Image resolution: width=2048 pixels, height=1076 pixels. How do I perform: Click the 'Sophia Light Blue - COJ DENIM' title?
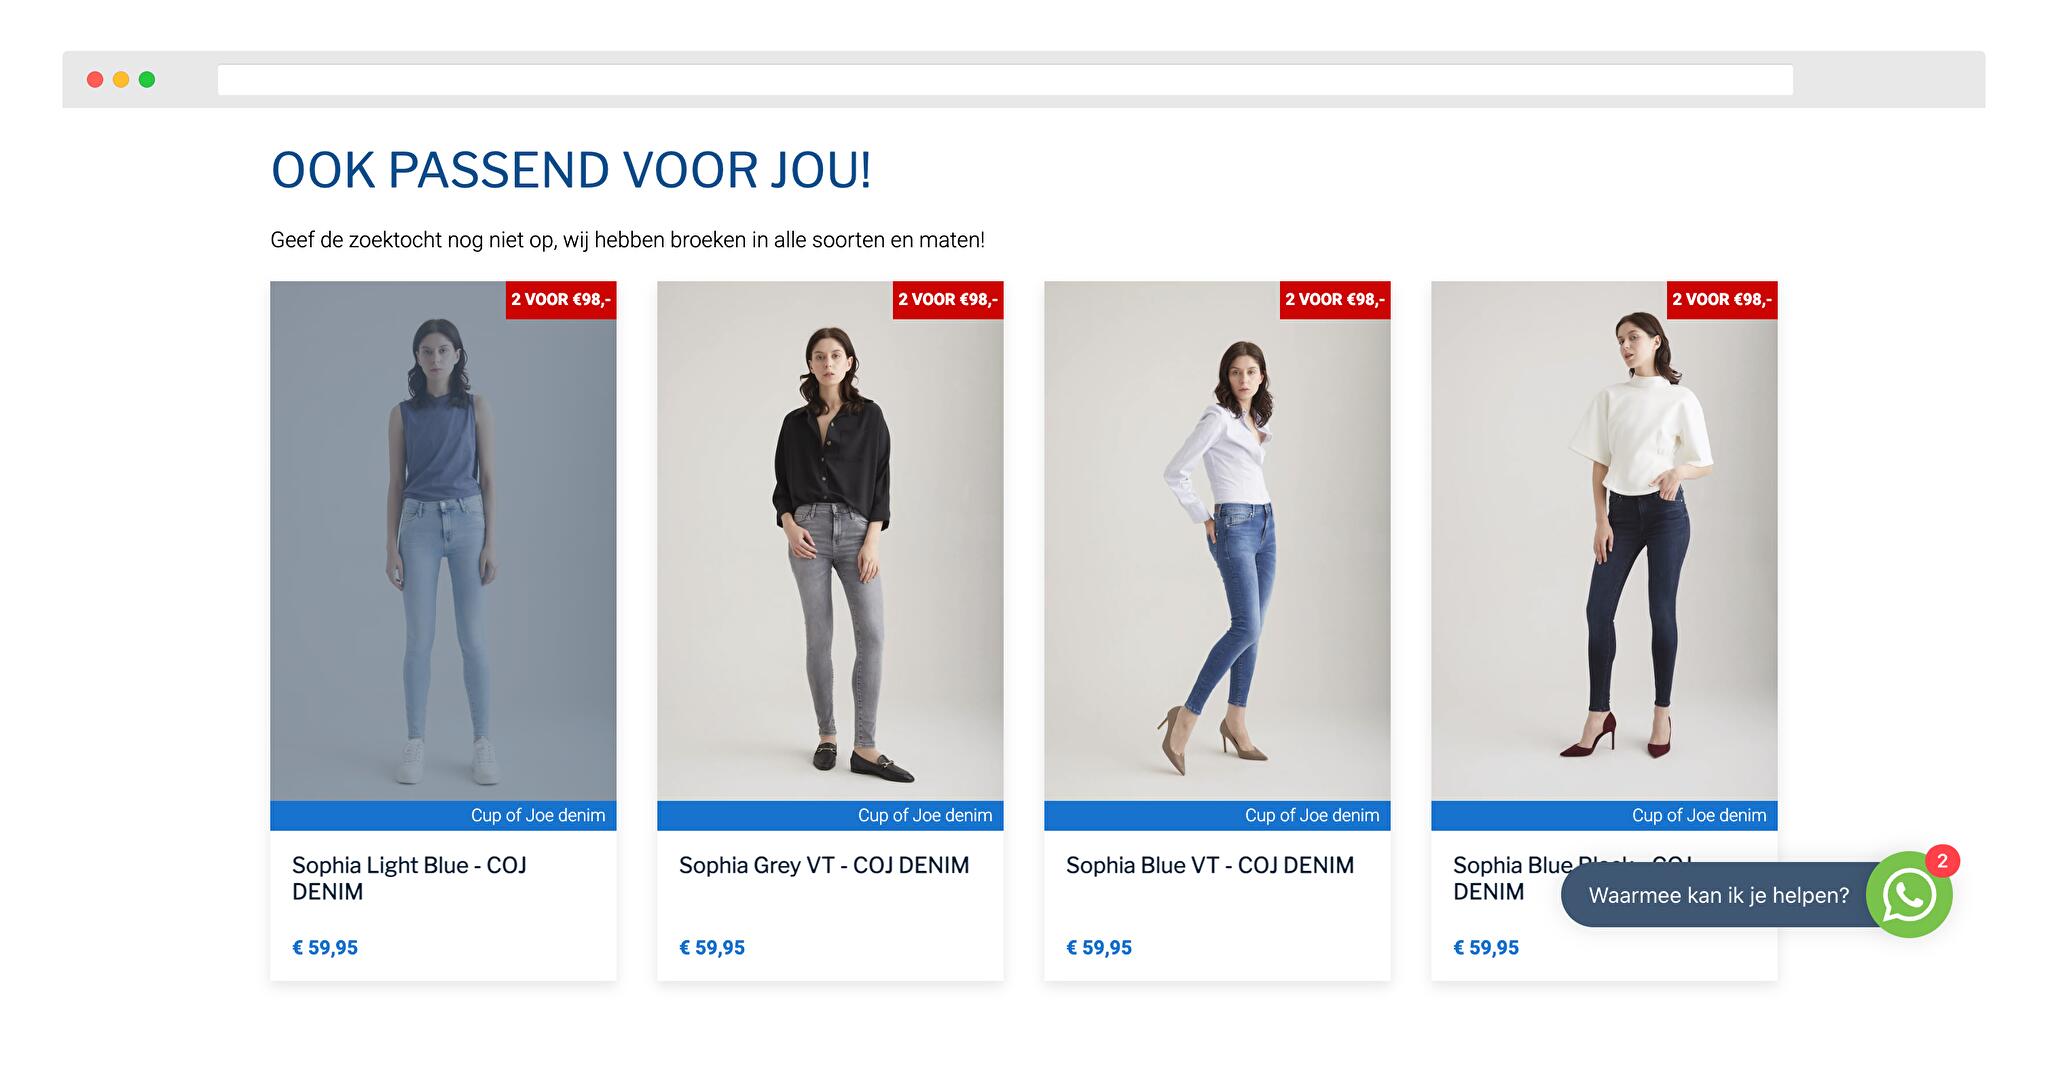[410, 878]
